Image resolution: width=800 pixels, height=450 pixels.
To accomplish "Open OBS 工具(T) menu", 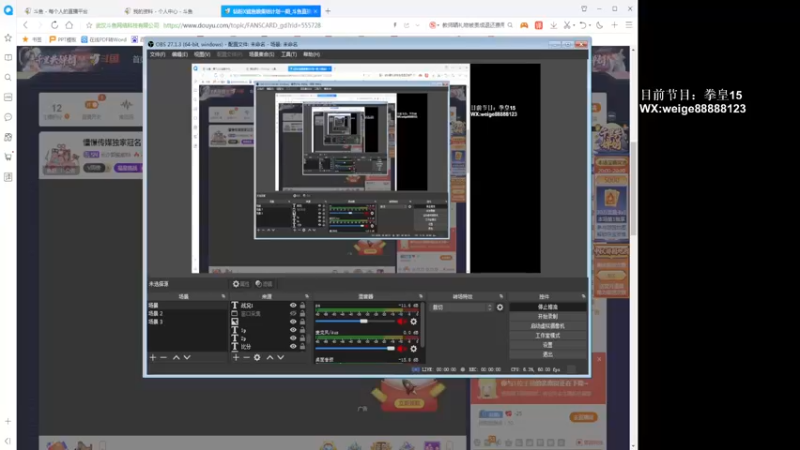I will point(289,55).
